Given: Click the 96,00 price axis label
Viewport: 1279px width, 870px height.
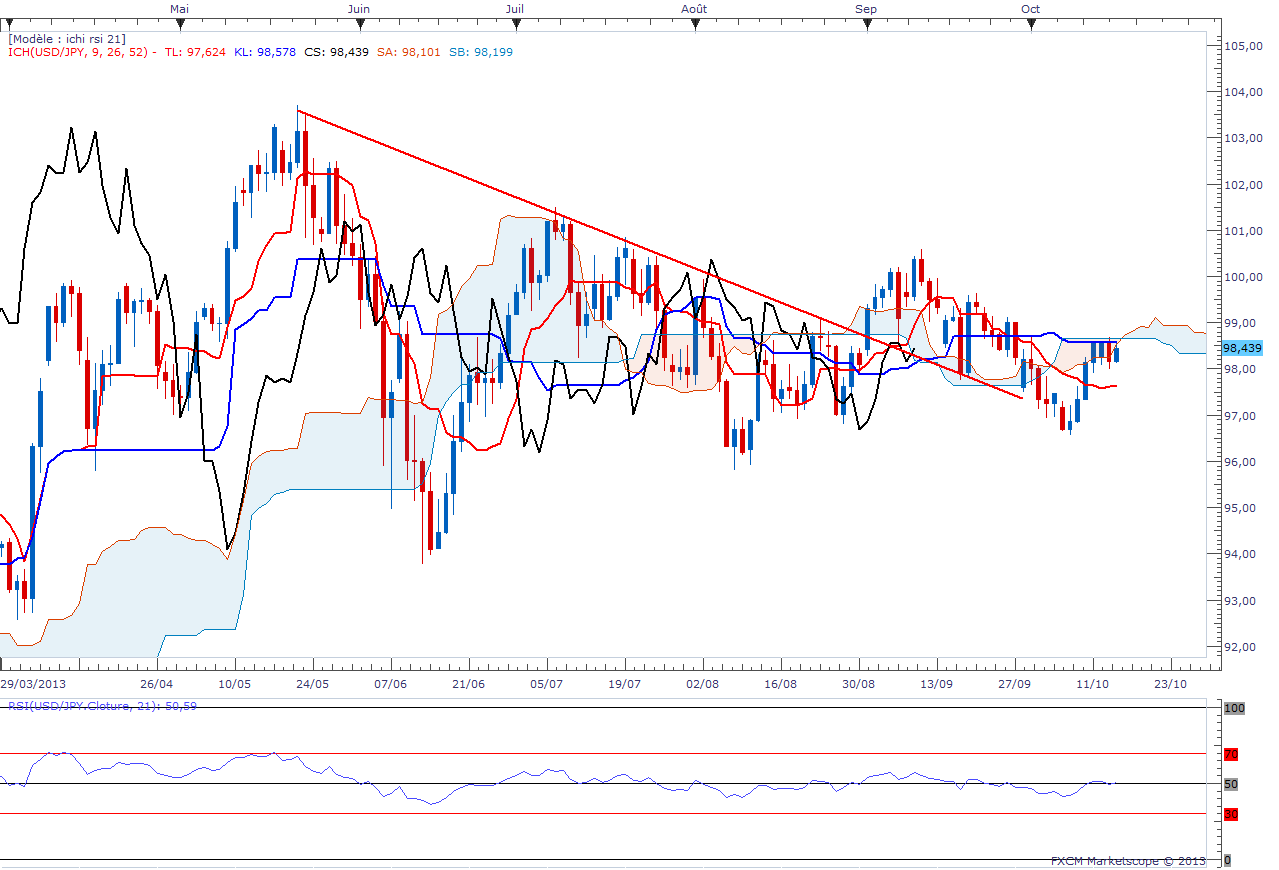Looking at the screenshot, I should (1242, 462).
